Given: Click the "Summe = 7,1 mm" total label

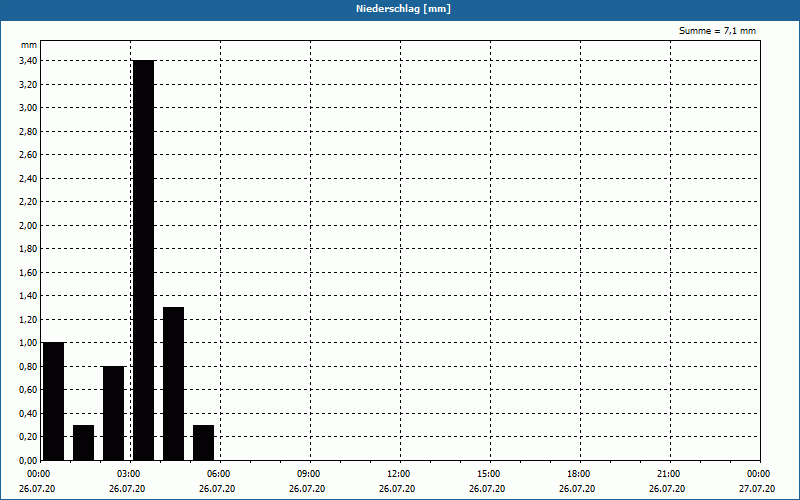Looking at the screenshot, I should point(717,31).
